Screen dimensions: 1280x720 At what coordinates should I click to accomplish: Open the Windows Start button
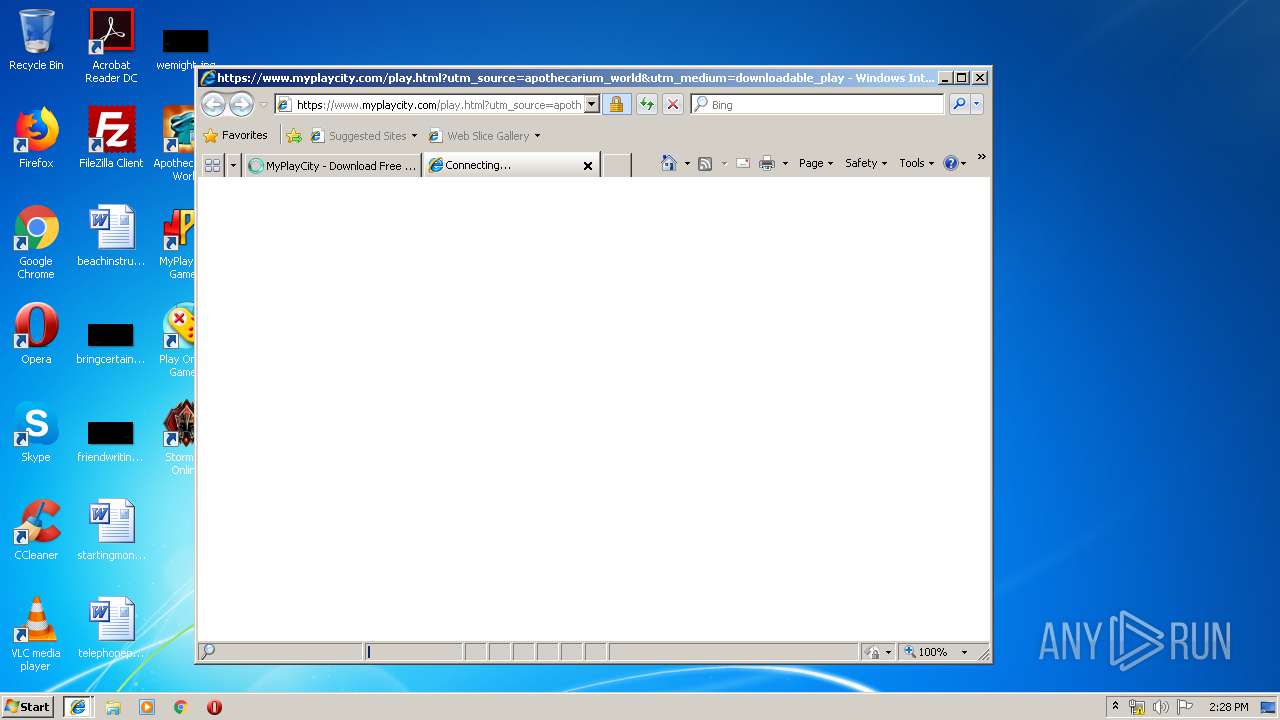[x=28, y=707]
